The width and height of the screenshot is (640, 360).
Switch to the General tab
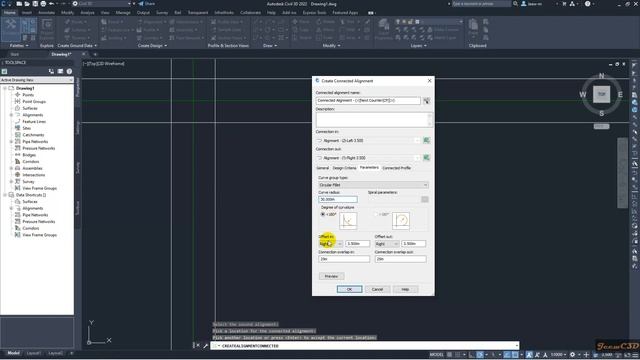[322, 168]
